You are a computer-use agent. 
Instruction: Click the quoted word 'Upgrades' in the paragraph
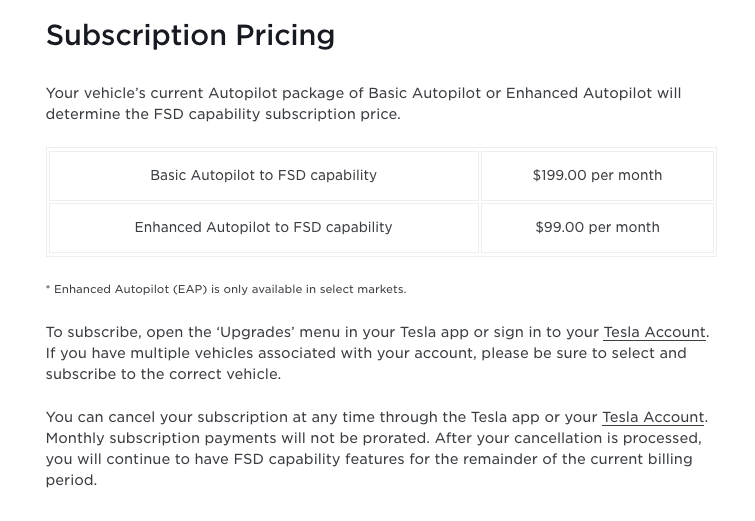point(255,332)
